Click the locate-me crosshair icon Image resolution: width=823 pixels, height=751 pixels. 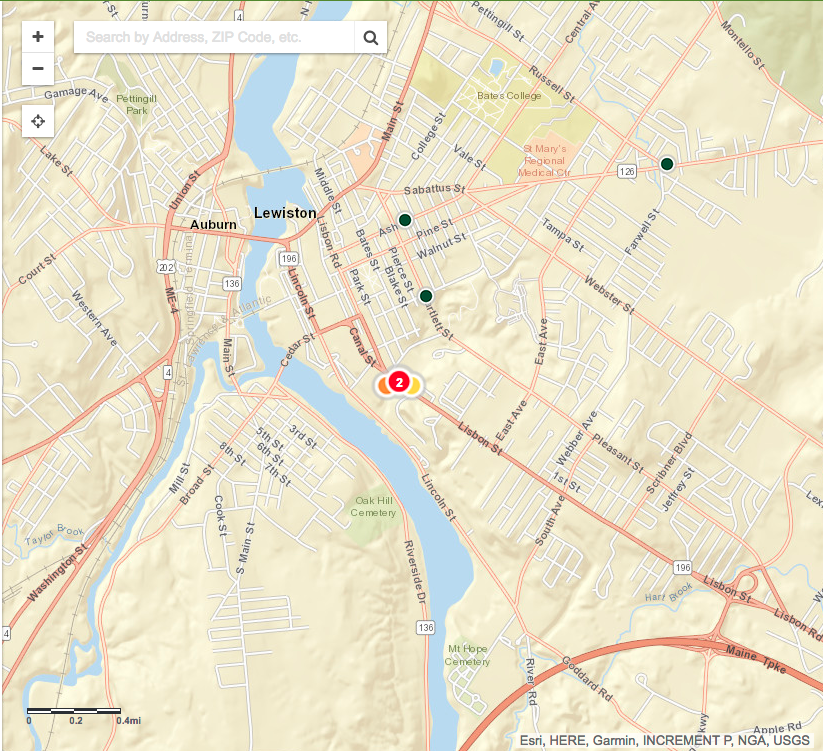[x=38, y=121]
